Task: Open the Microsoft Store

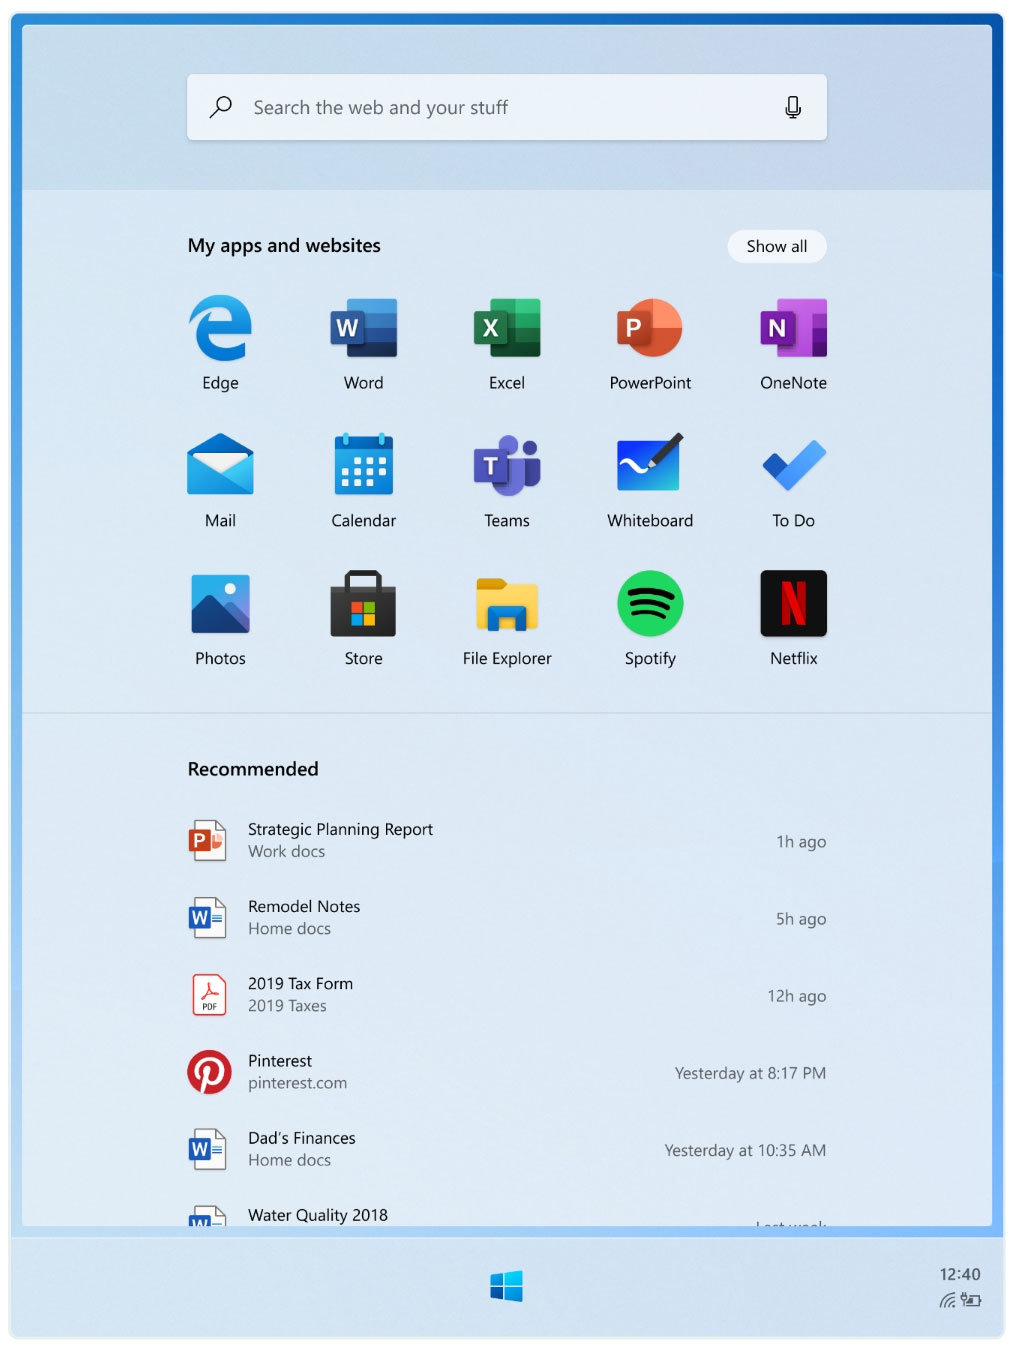Action: (x=363, y=604)
